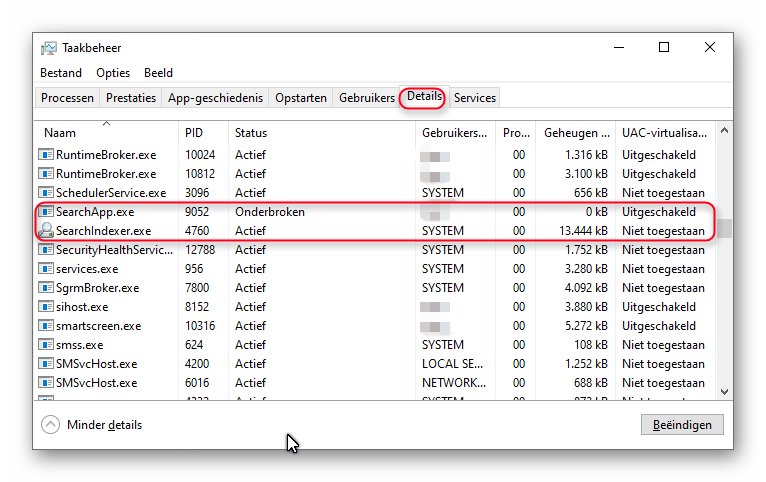Click the LOCAL SE... user cell

point(452,364)
